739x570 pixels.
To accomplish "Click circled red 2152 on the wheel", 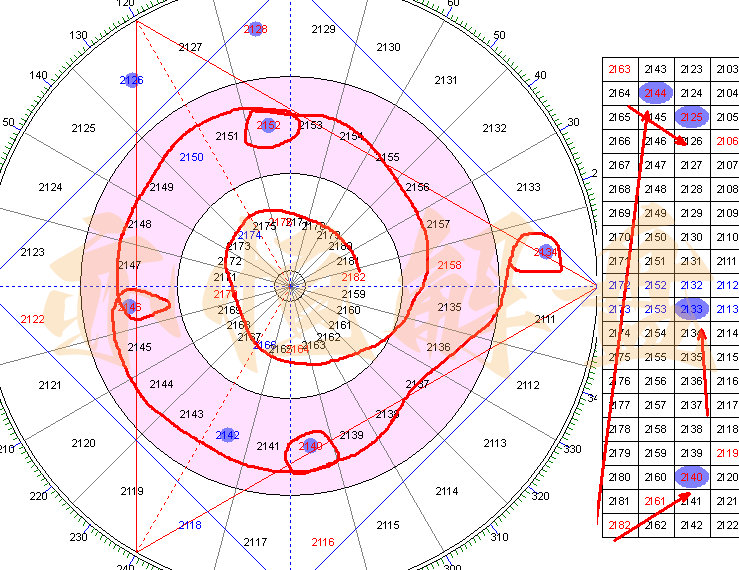I will (x=269, y=125).
